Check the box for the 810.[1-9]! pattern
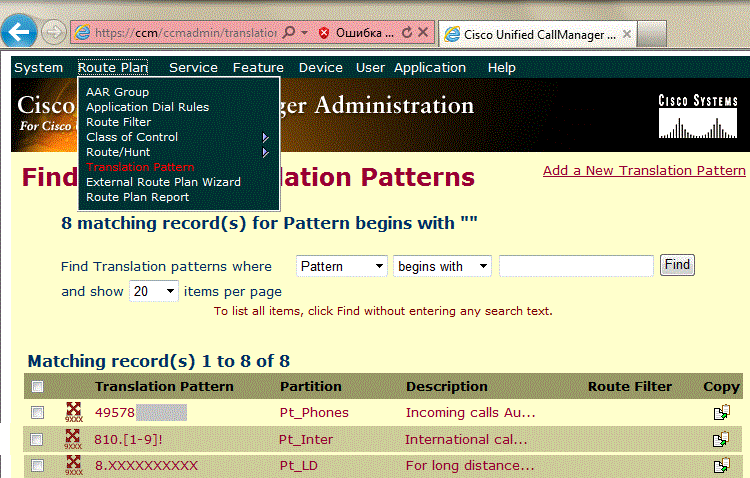This screenshot has height=478, width=750. 38,439
